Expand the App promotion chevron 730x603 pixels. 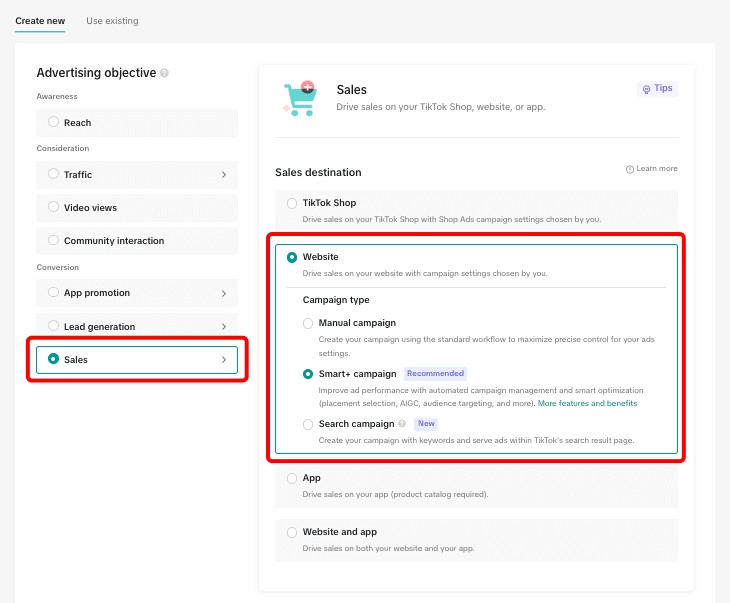(223, 293)
